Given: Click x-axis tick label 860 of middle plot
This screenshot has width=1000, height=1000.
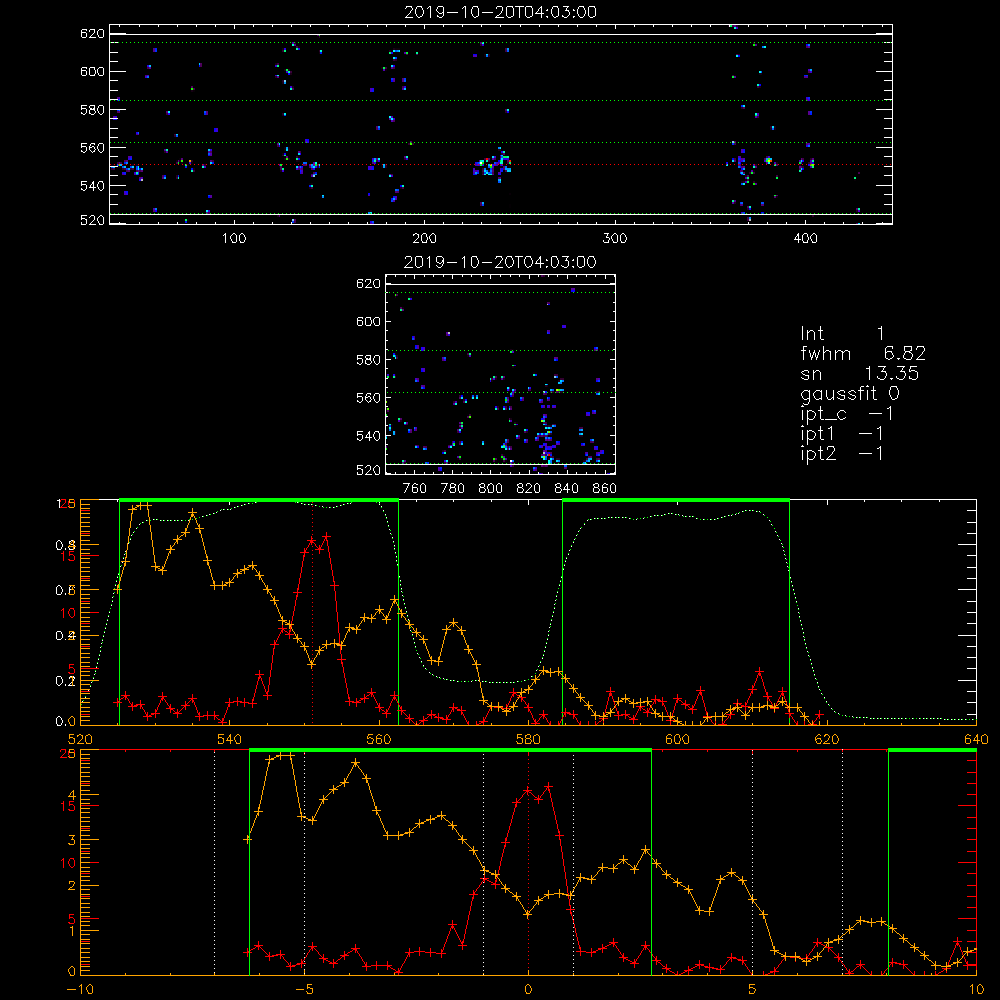Looking at the screenshot, I should click(x=605, y=489).
